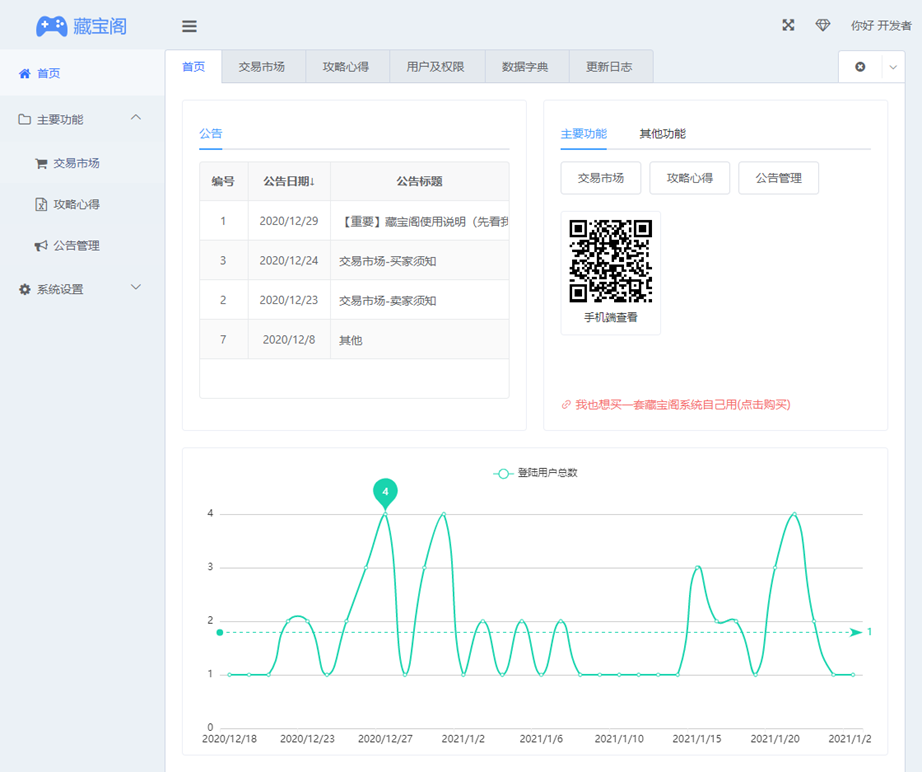Click the 公告标题 column header

pos(419,181)
